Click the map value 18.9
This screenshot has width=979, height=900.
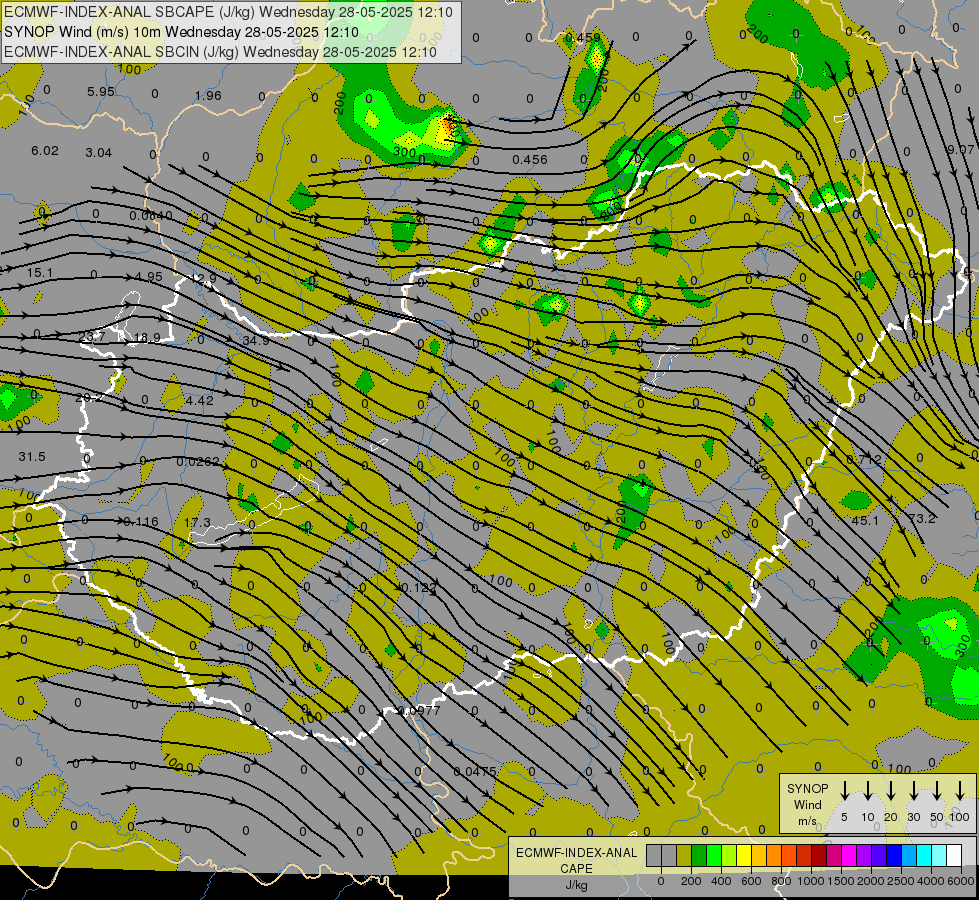pyautogui.click(x=147, y=338)
